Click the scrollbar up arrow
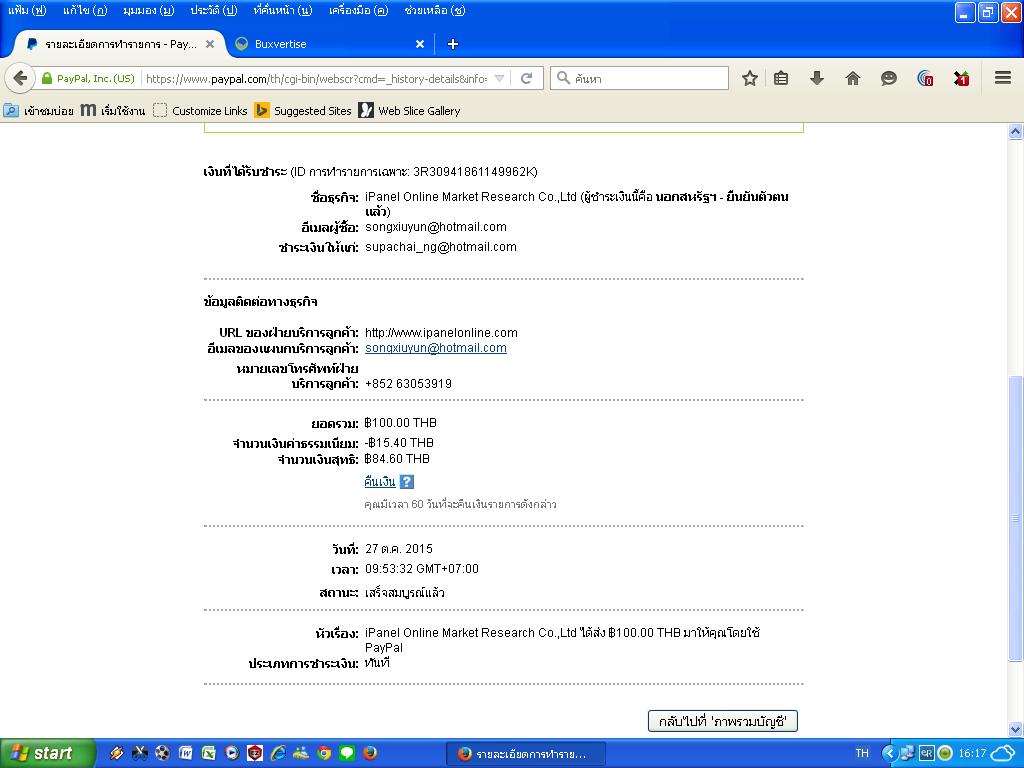 (x=1016, y=131)
